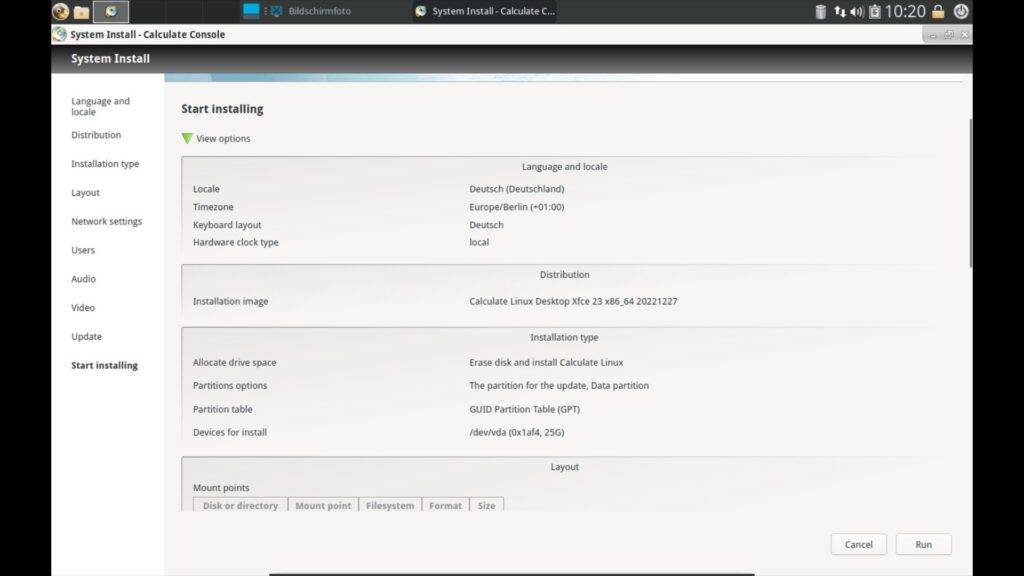Click the Run button

(923, 544)
